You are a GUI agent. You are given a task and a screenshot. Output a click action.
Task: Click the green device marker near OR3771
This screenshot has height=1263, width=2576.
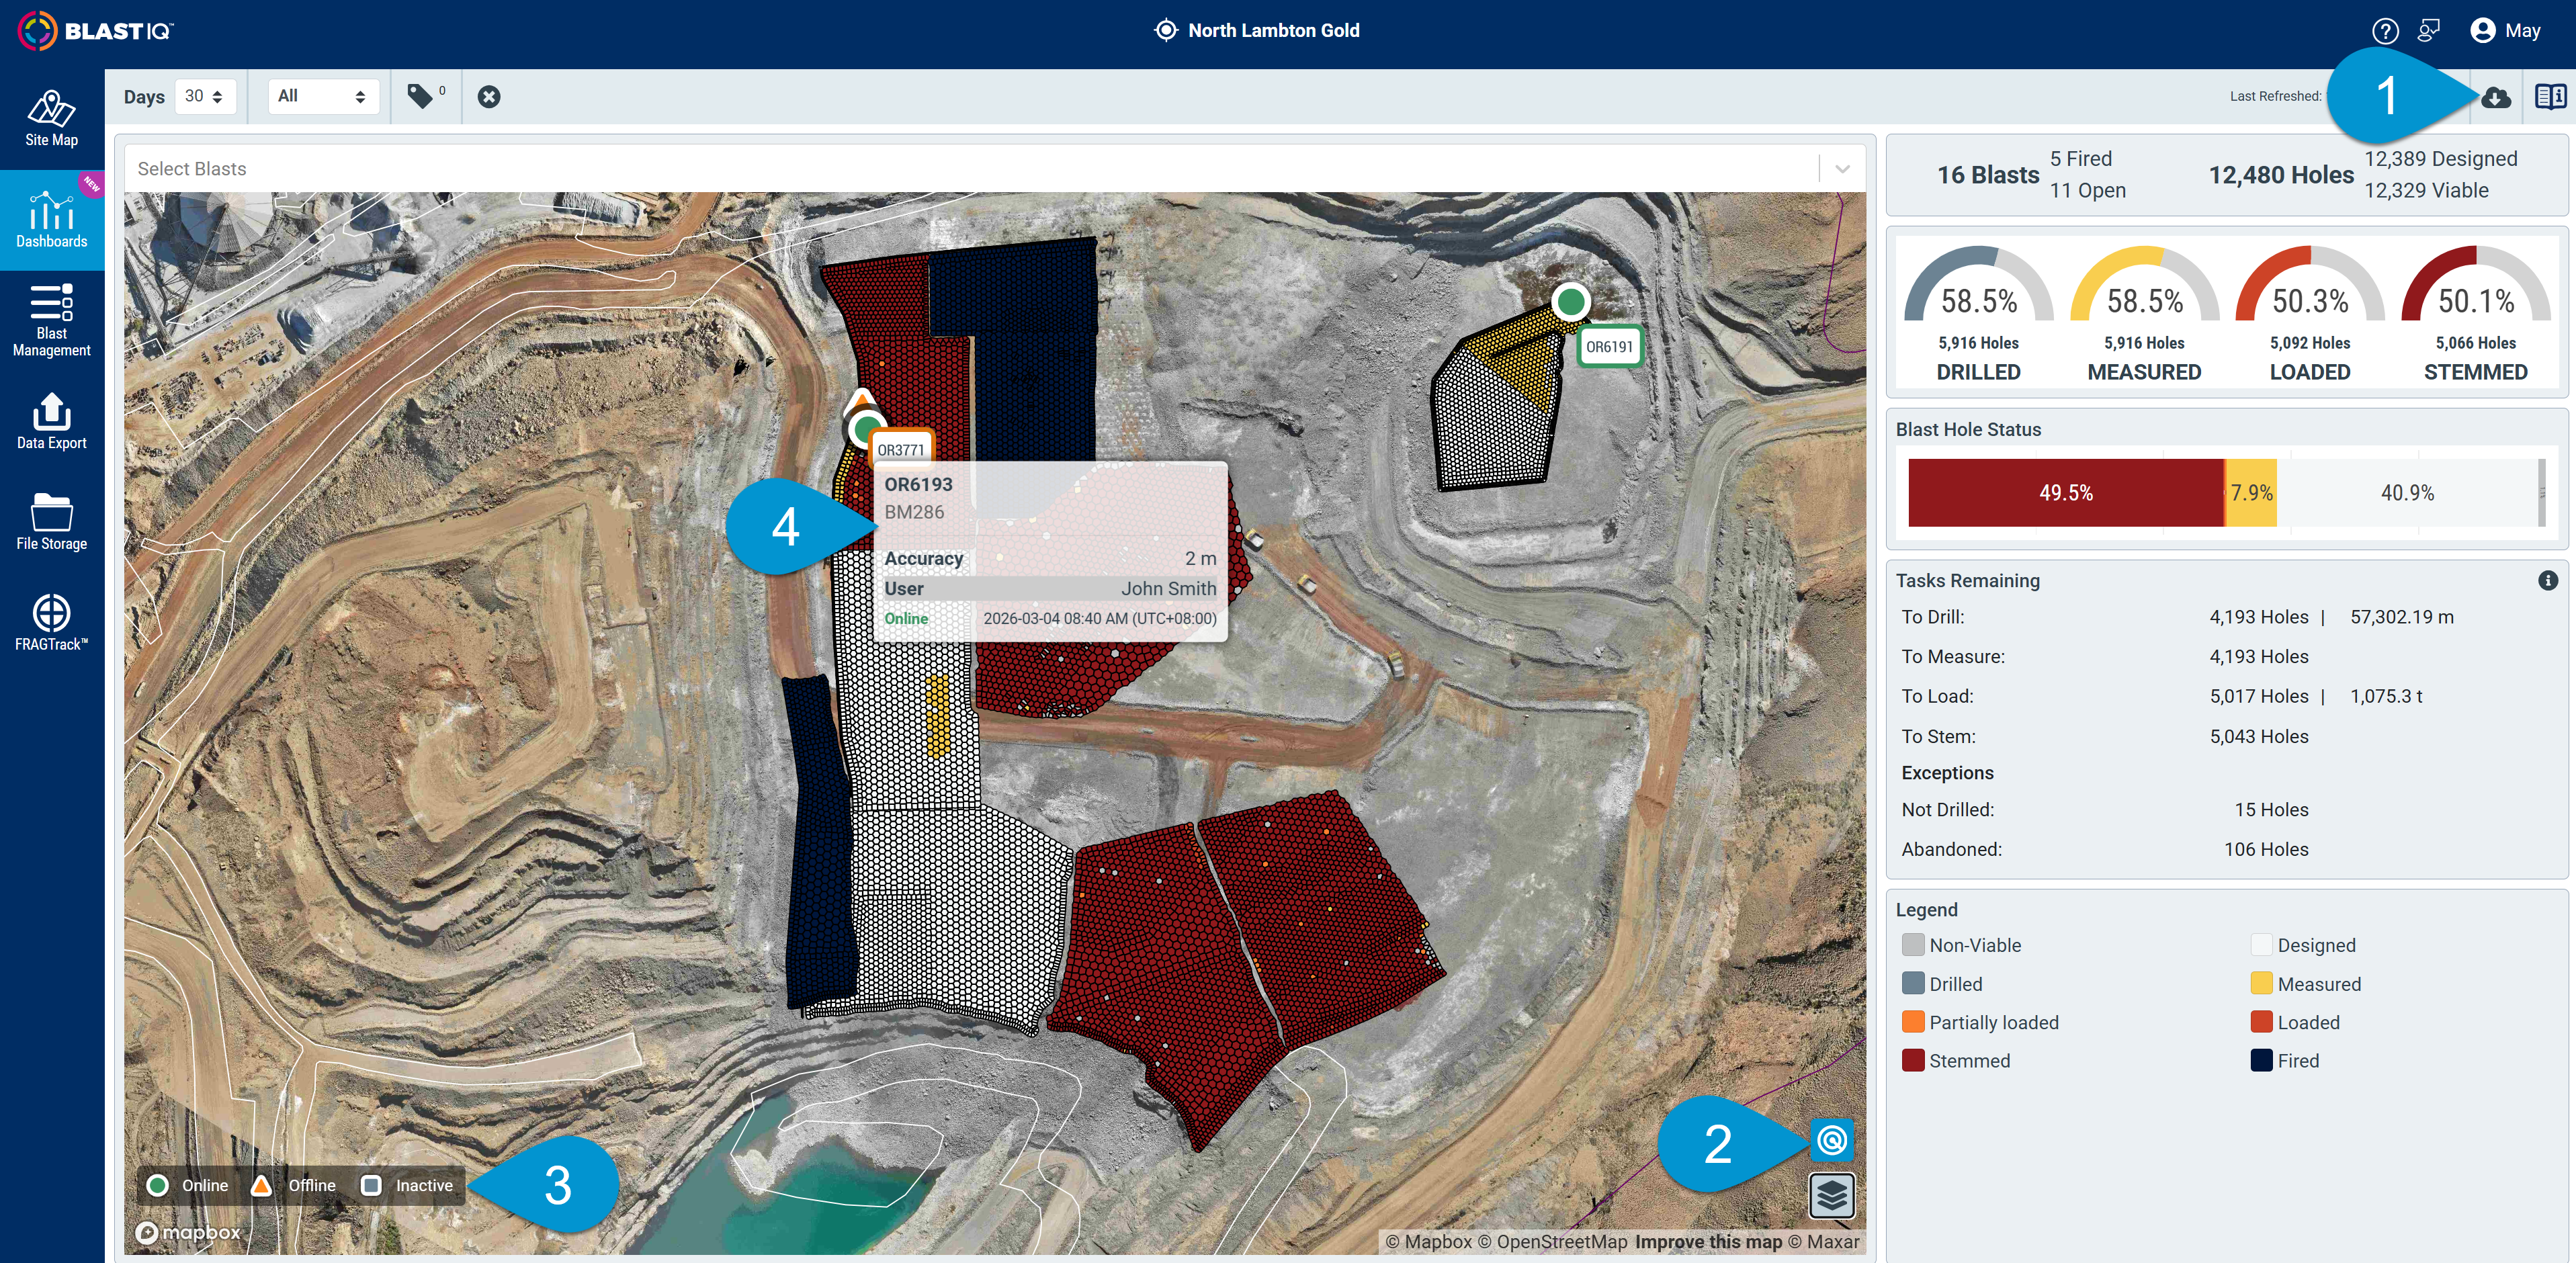866,430
